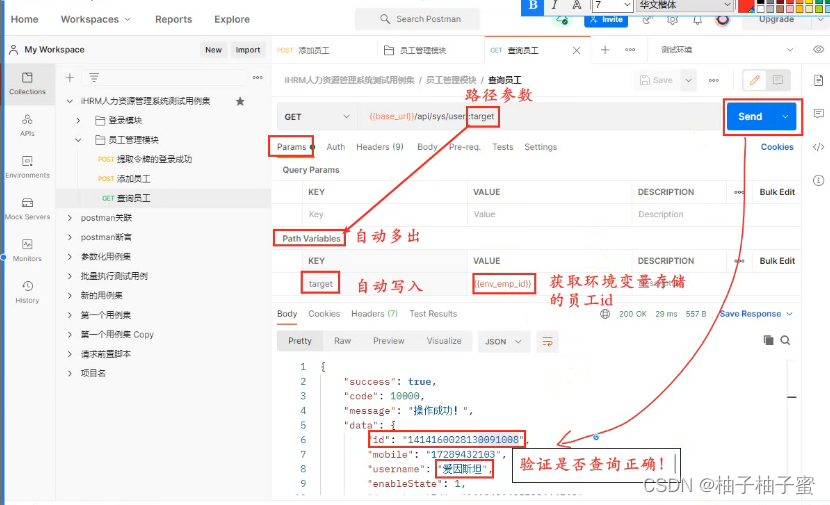Pick the large red current color swatch

[745, 5]
